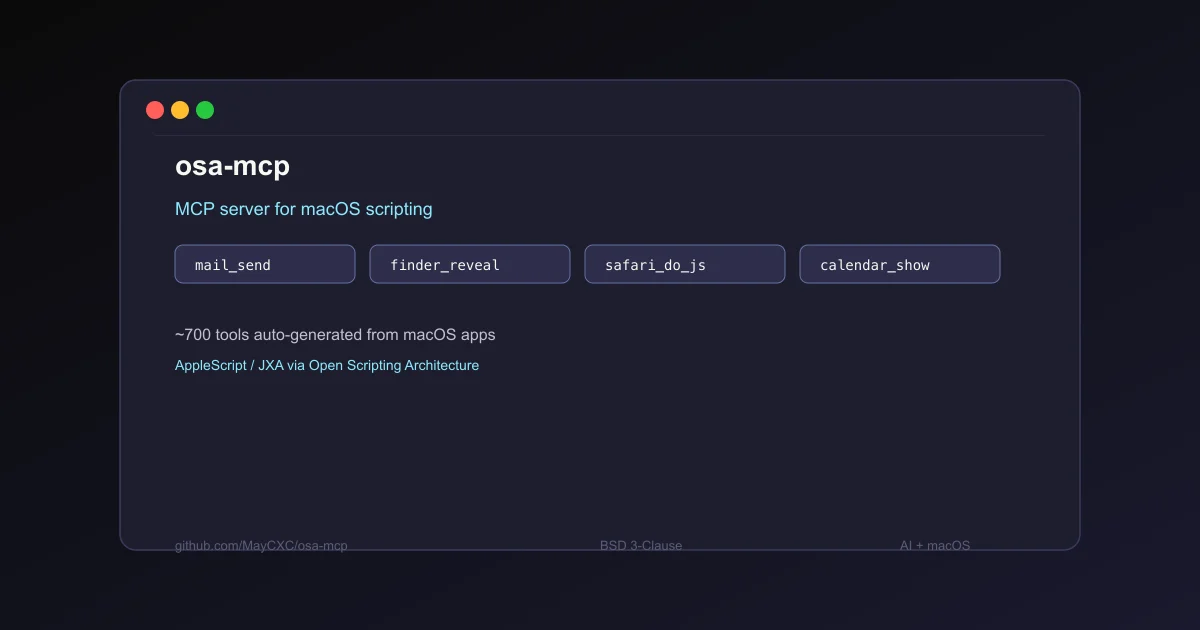
Task: Click the 'AI + macOS' footer label
Action: tap(935, 545)
